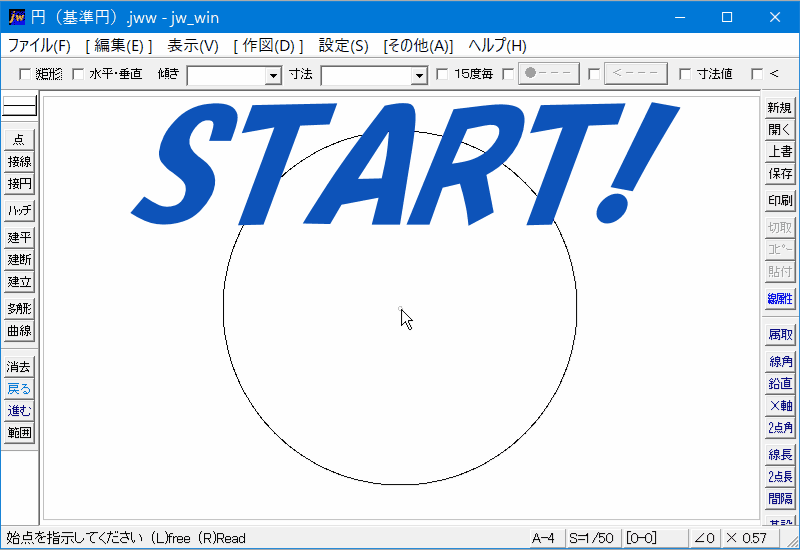Viewport: 800px width, 550px height.
Task: Select the 建断 section tool
Action: click(x=19, y=259)
